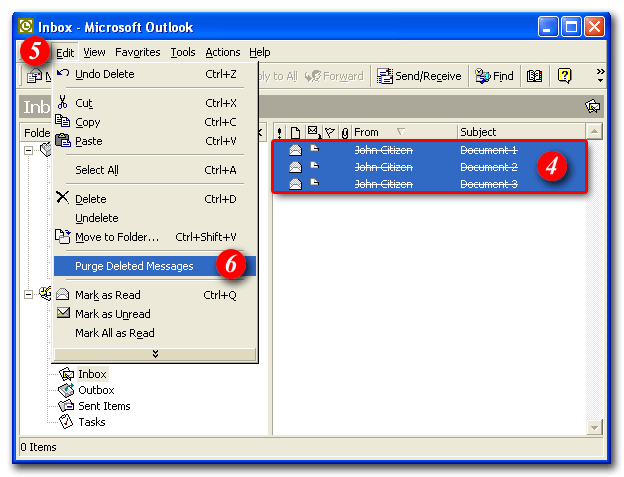This screenshot has height=477, width=624.
Task: Open the Tools menu
Action: (183, 52)
